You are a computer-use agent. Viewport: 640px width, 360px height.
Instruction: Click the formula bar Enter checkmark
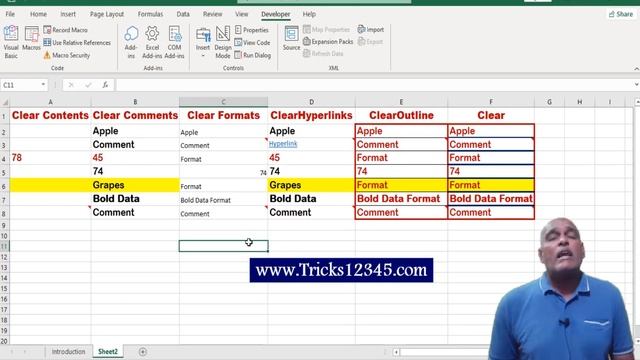tap(88, 85)
